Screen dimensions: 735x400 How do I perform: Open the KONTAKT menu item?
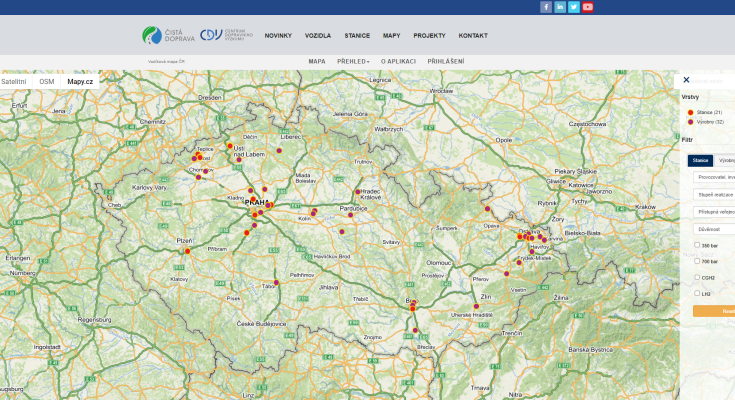tap(473, 36)
